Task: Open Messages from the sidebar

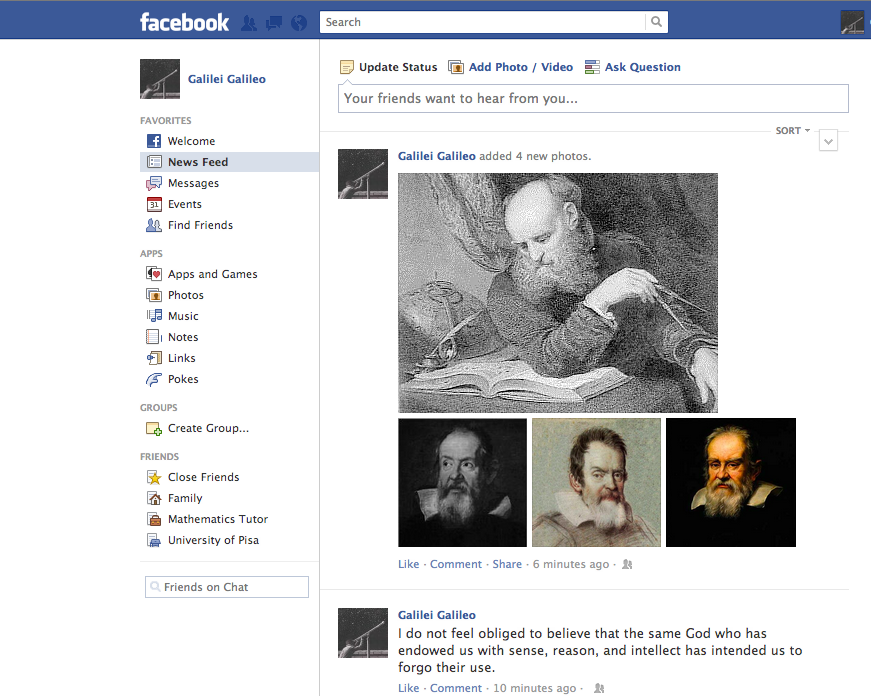Action: point(193,183)
